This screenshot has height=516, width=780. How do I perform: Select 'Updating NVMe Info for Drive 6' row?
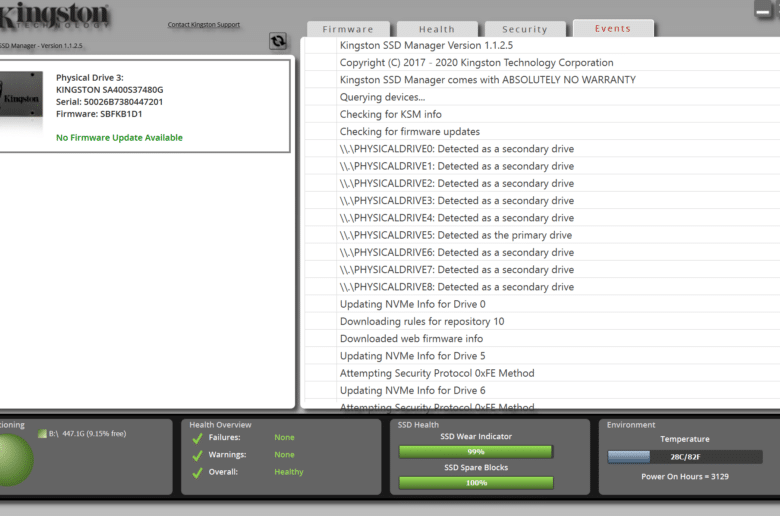tap(542, 391)
